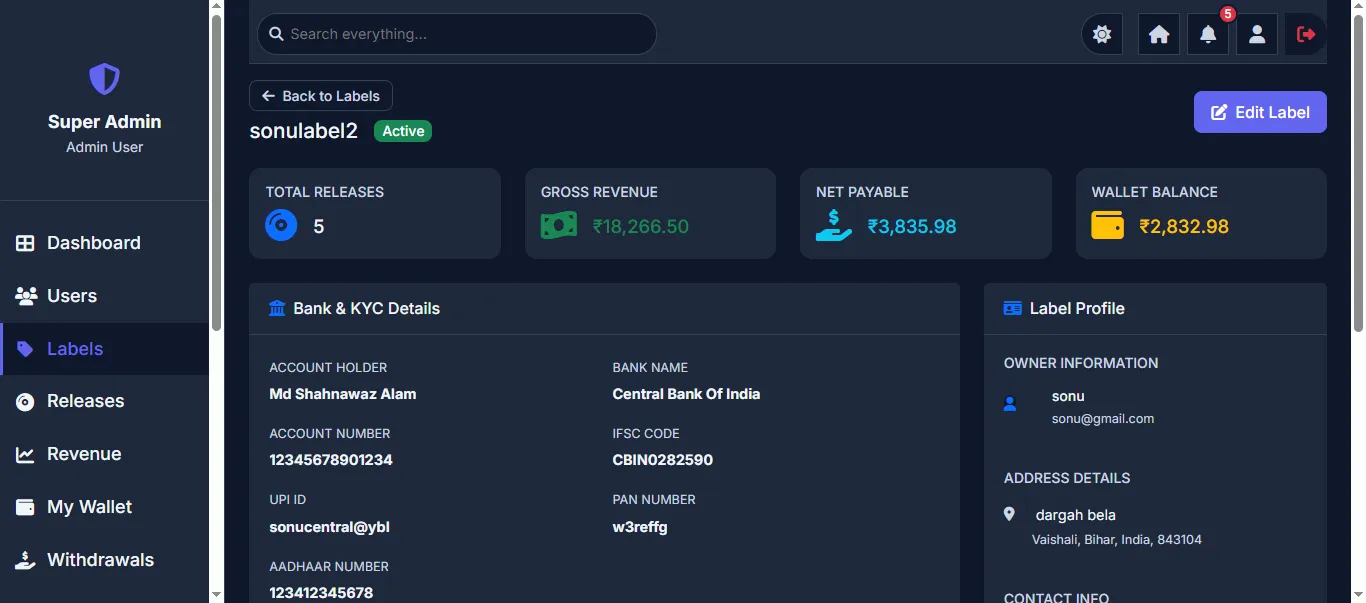Click the Back to Labels button
The width and height of the screenshot is (1366, 603).
point(321,96)
